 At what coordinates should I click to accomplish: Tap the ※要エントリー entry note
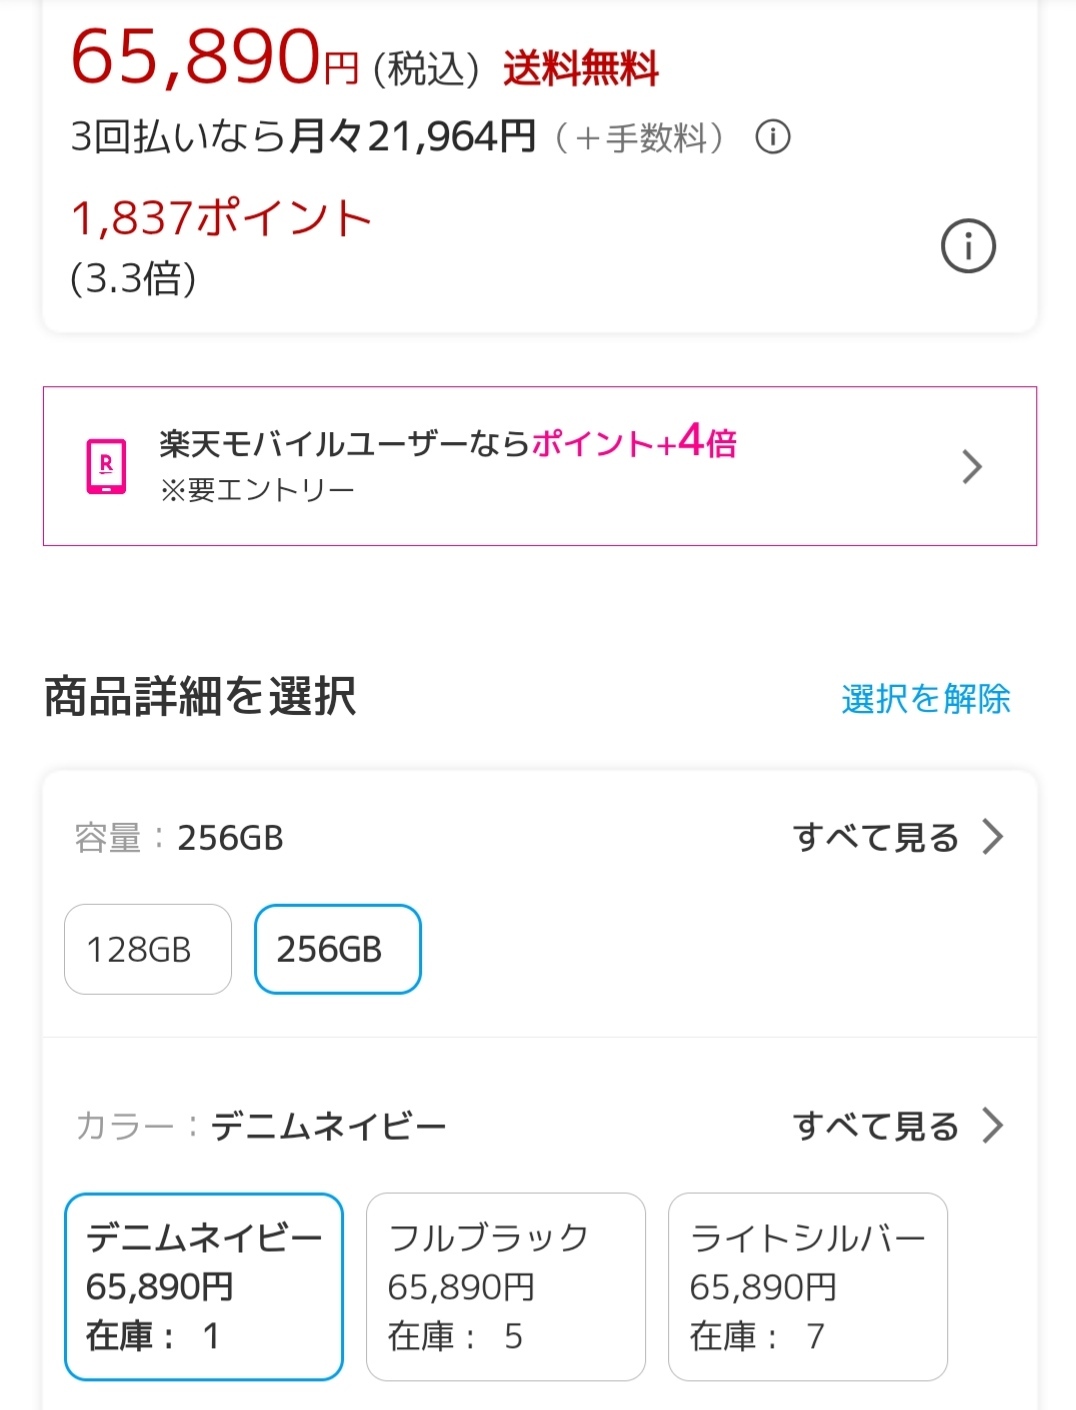pos(257,490)
